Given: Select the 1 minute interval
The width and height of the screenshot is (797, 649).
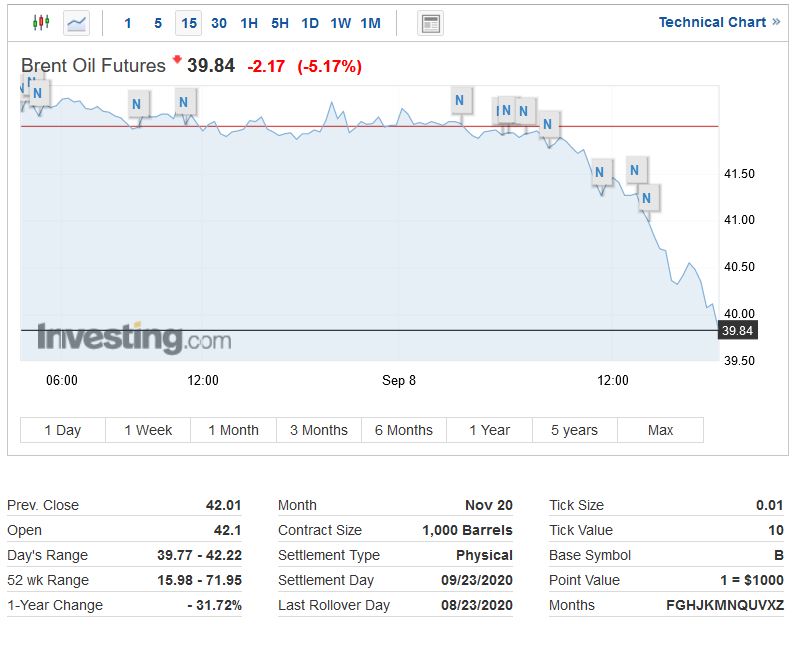Looking at the screenshot, I should pos(128,23).
